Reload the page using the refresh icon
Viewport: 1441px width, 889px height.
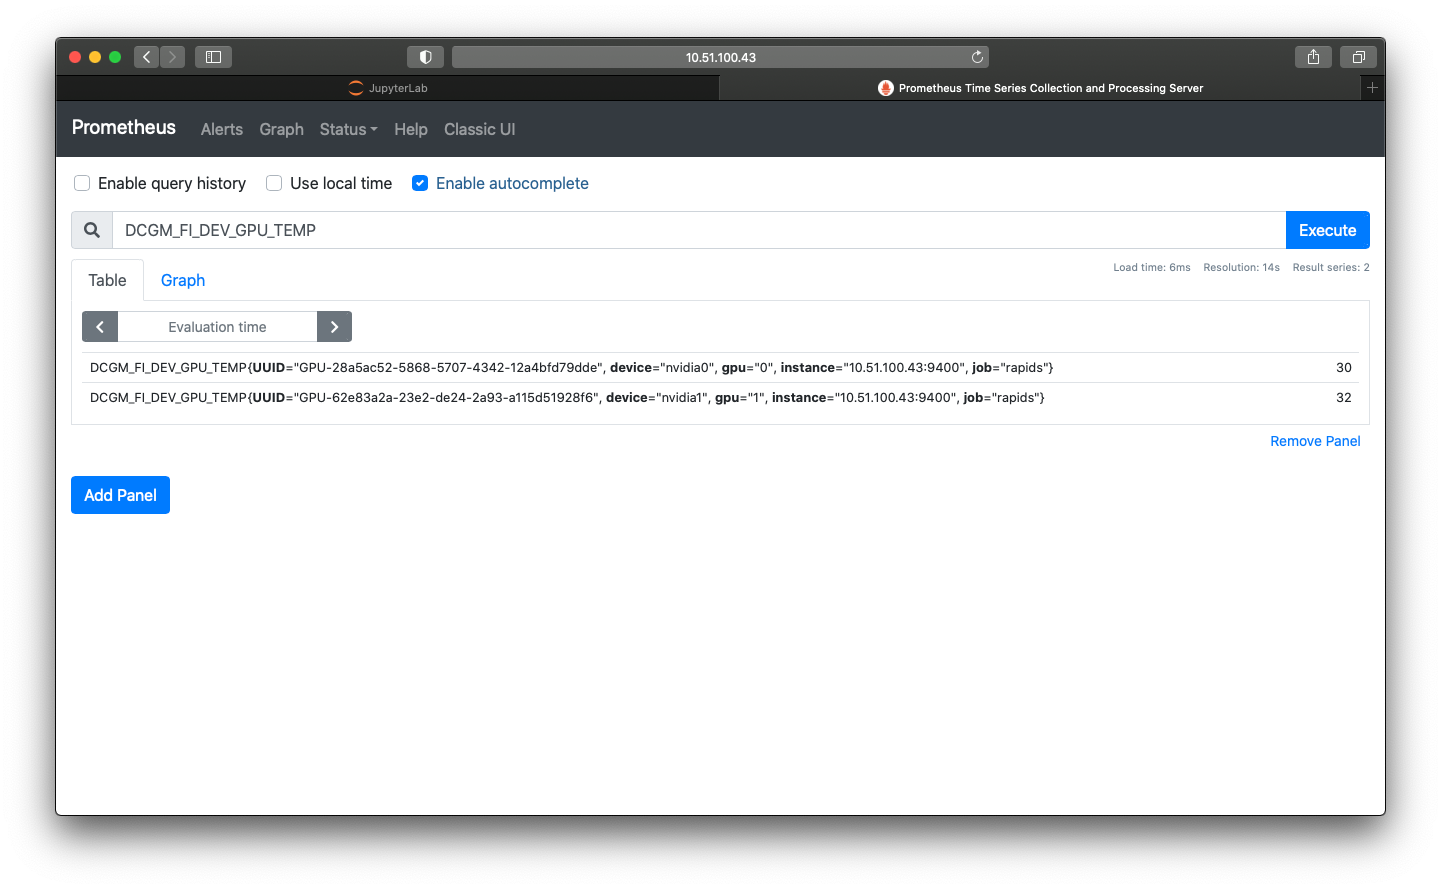(977, 57)
